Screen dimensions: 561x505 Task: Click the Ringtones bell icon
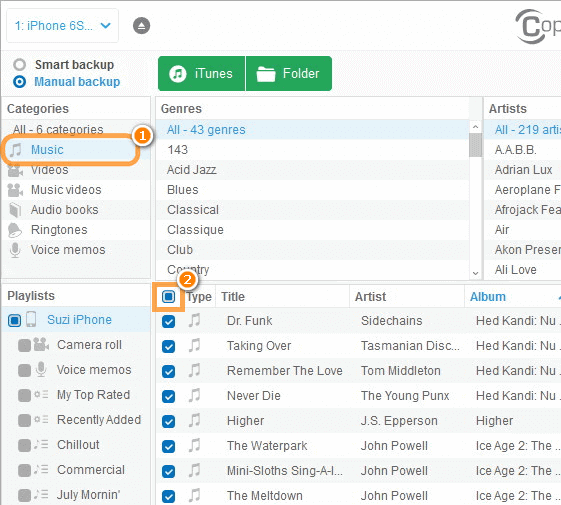point(15,230)
